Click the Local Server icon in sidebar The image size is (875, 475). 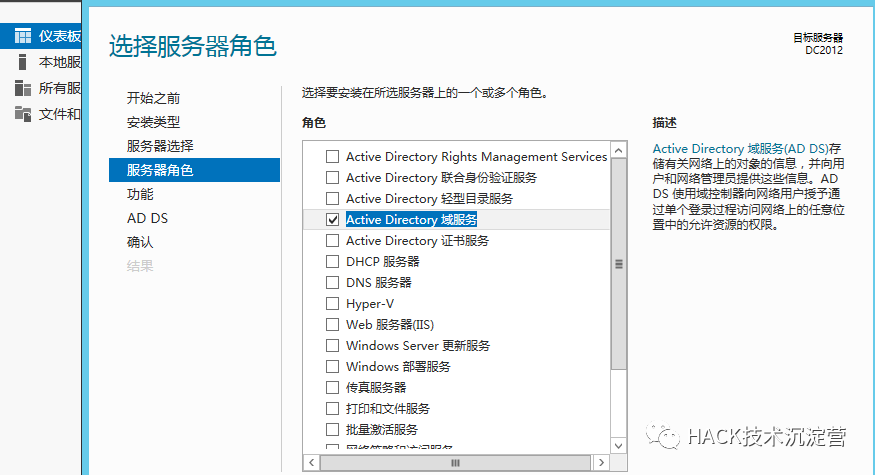click(22, 62)
